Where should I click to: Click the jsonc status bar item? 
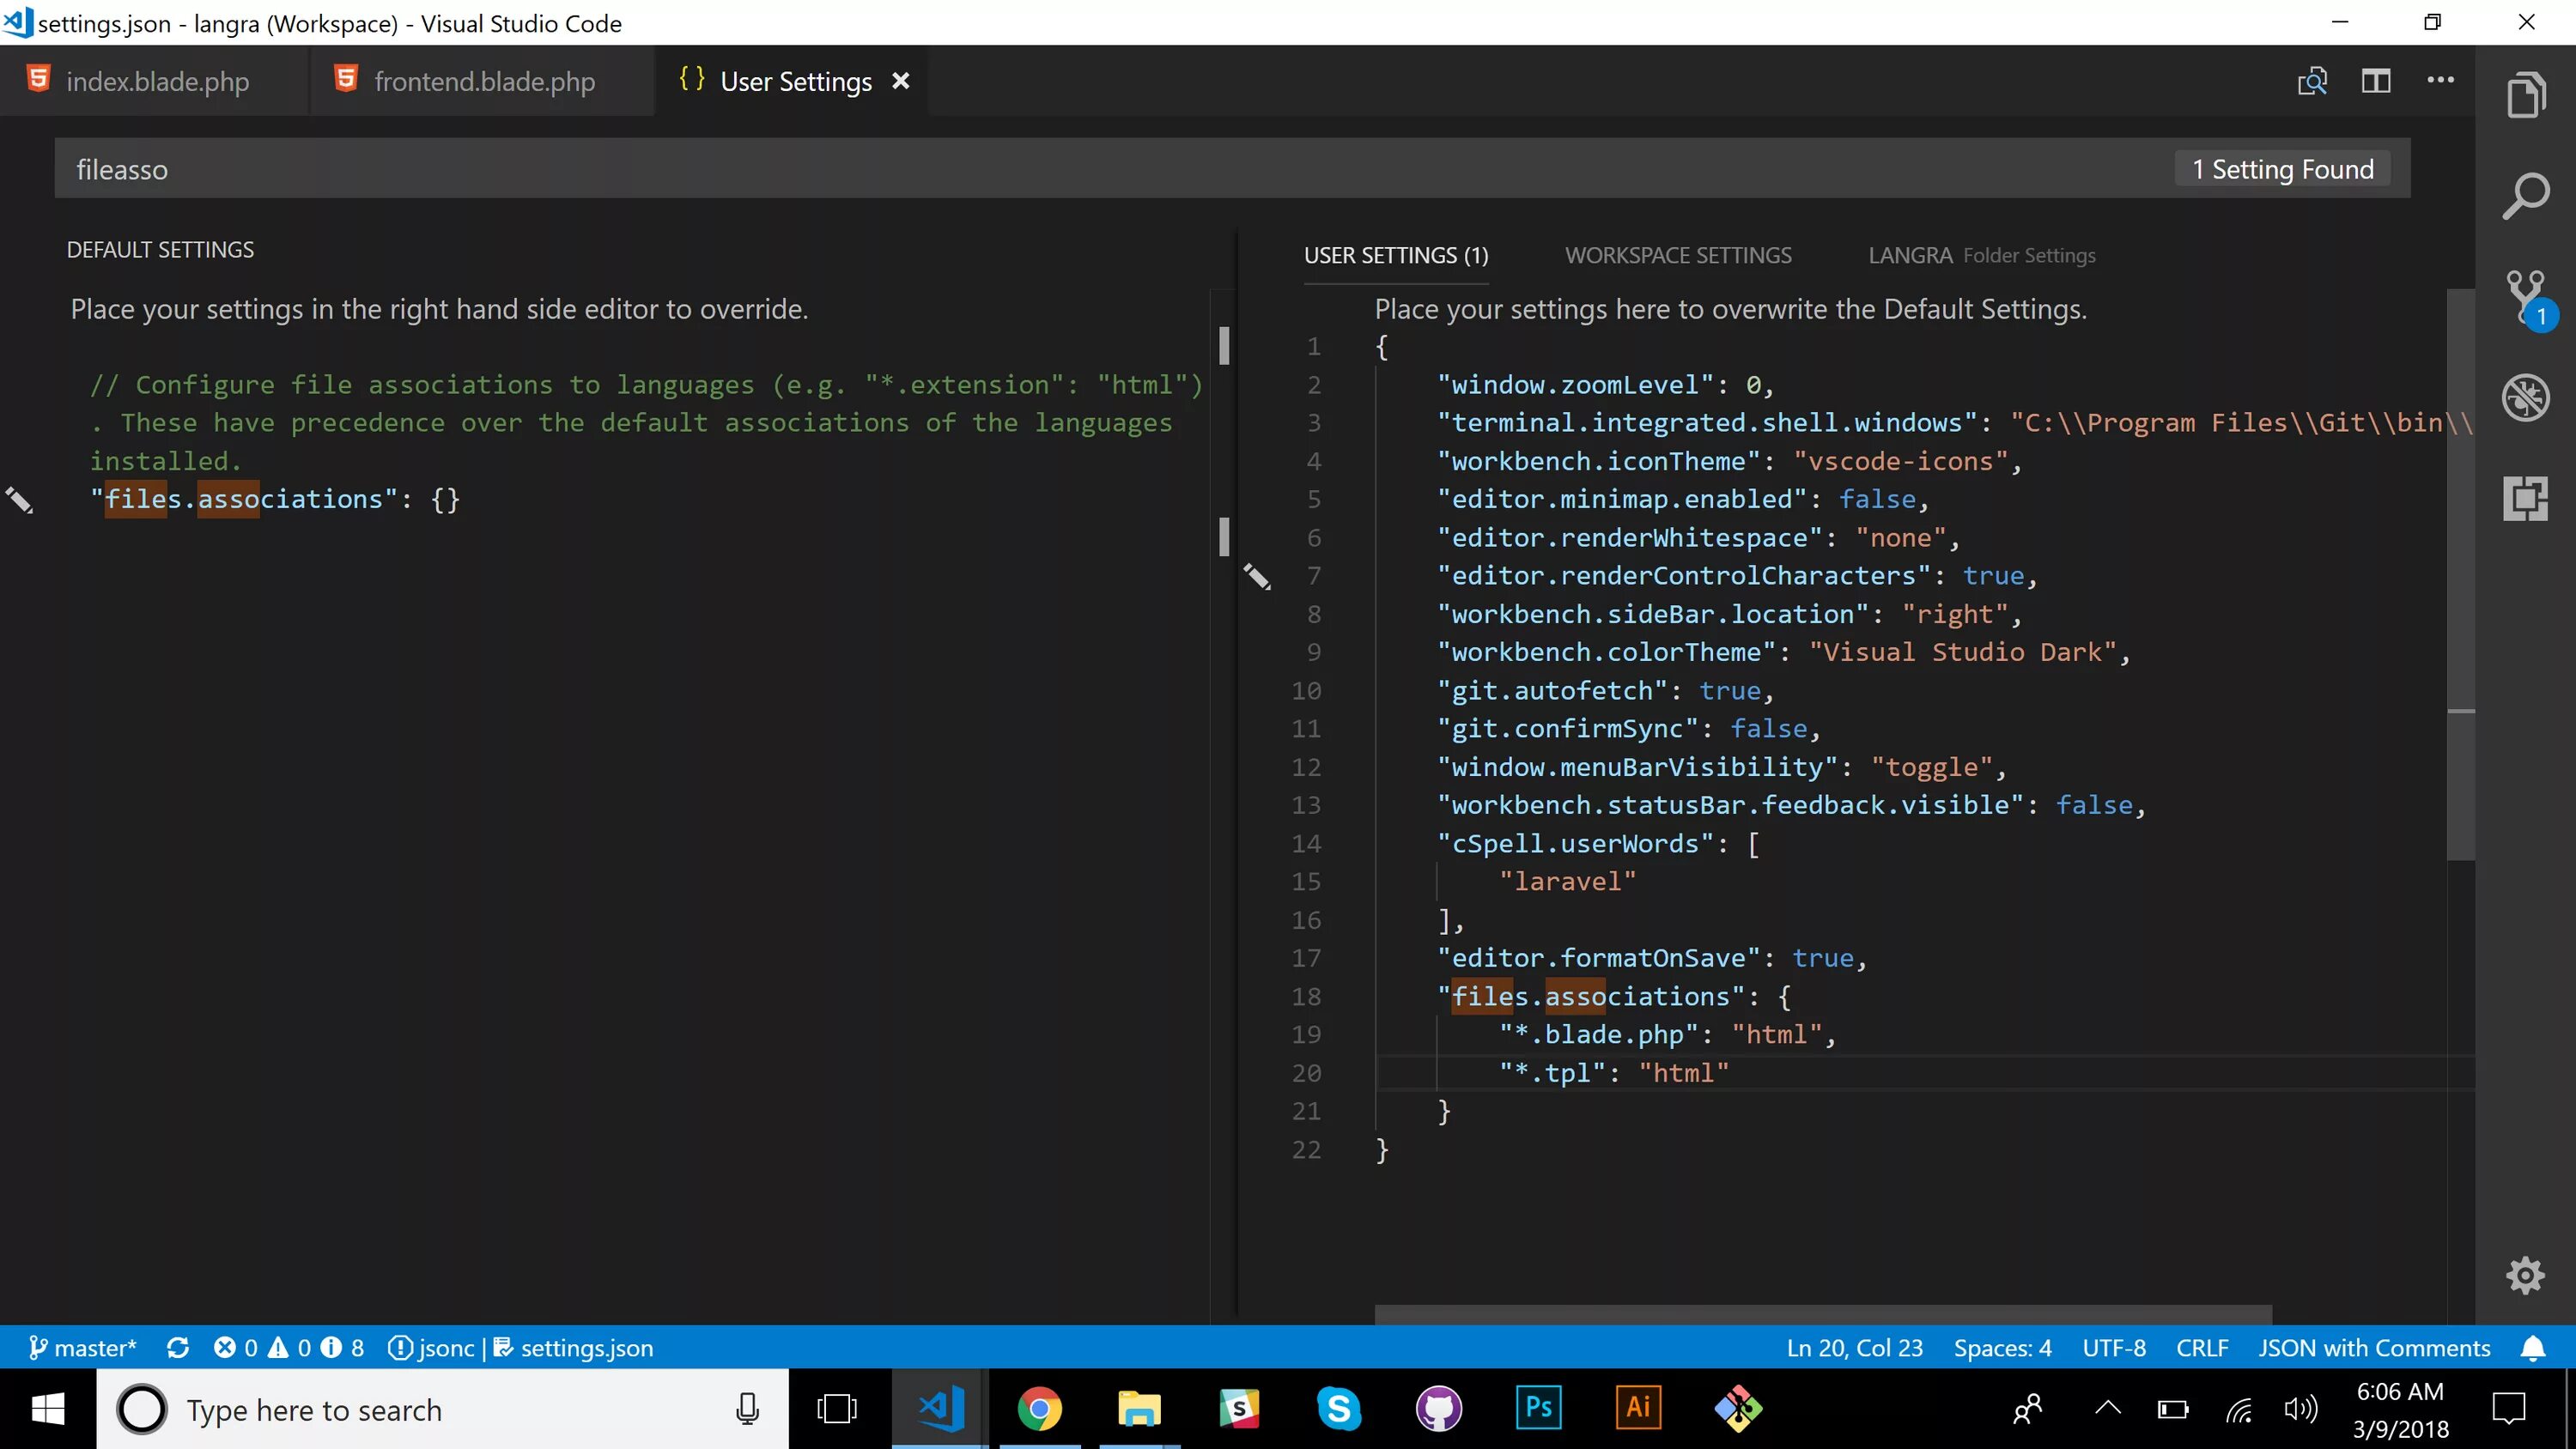[432, 1348]
